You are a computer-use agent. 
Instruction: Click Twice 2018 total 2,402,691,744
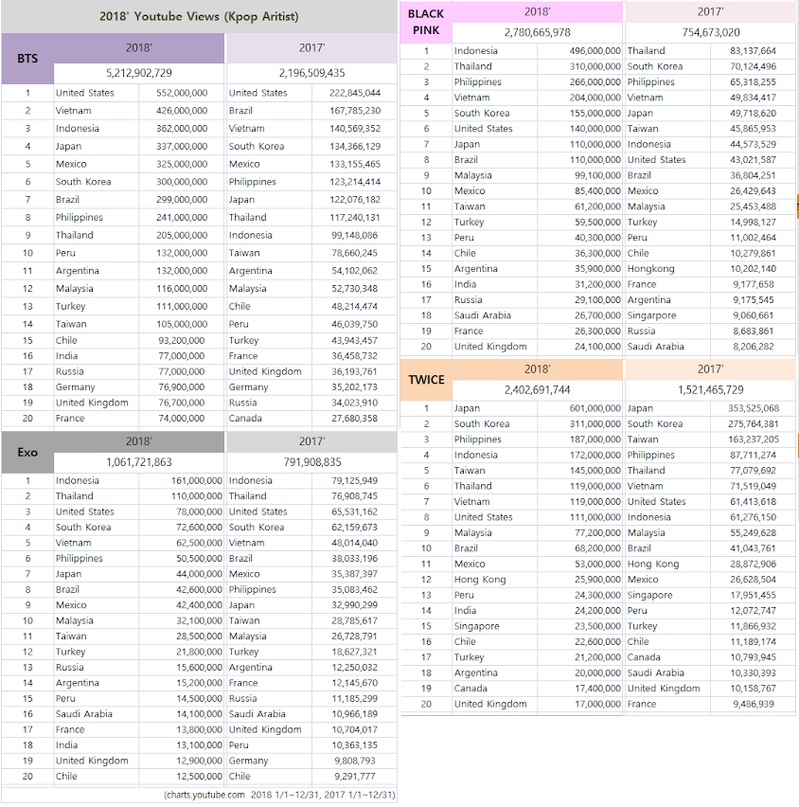[537, 390]
